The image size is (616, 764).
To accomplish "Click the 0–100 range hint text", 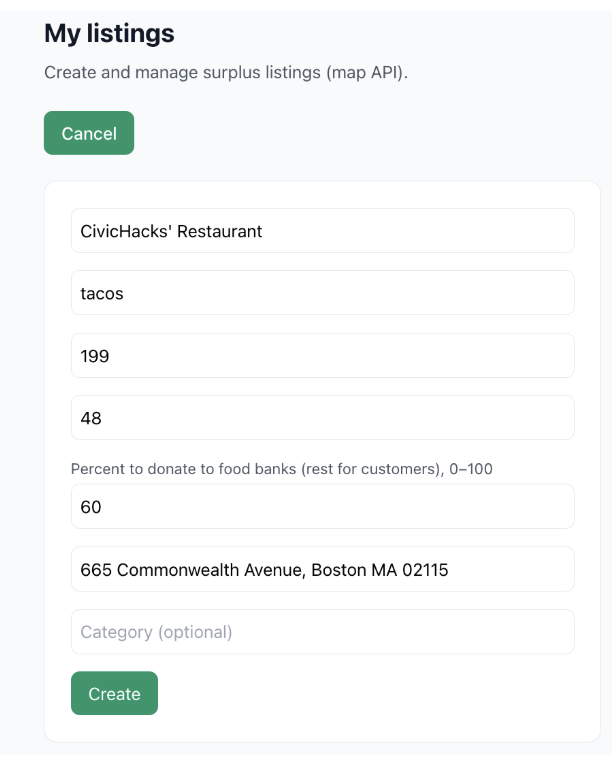I will point(471,469).
